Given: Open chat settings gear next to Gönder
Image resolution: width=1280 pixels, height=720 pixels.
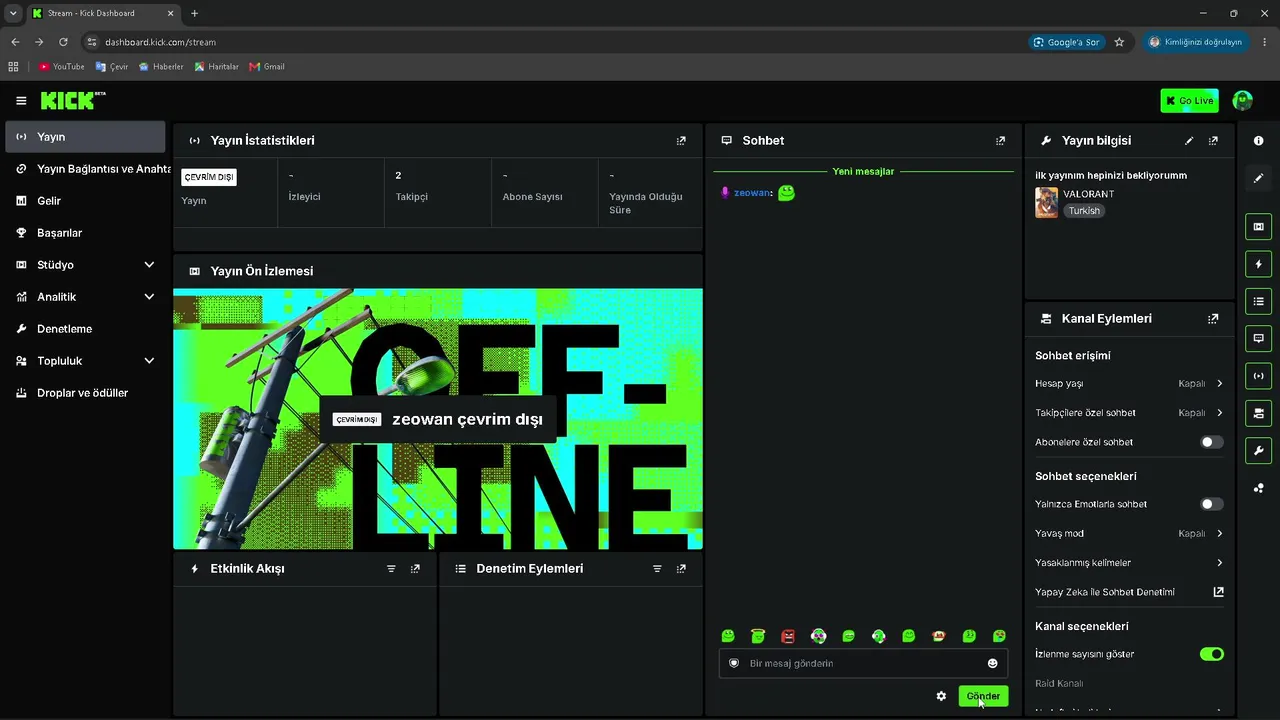Looking at the screenshot, I should (941, 696).
